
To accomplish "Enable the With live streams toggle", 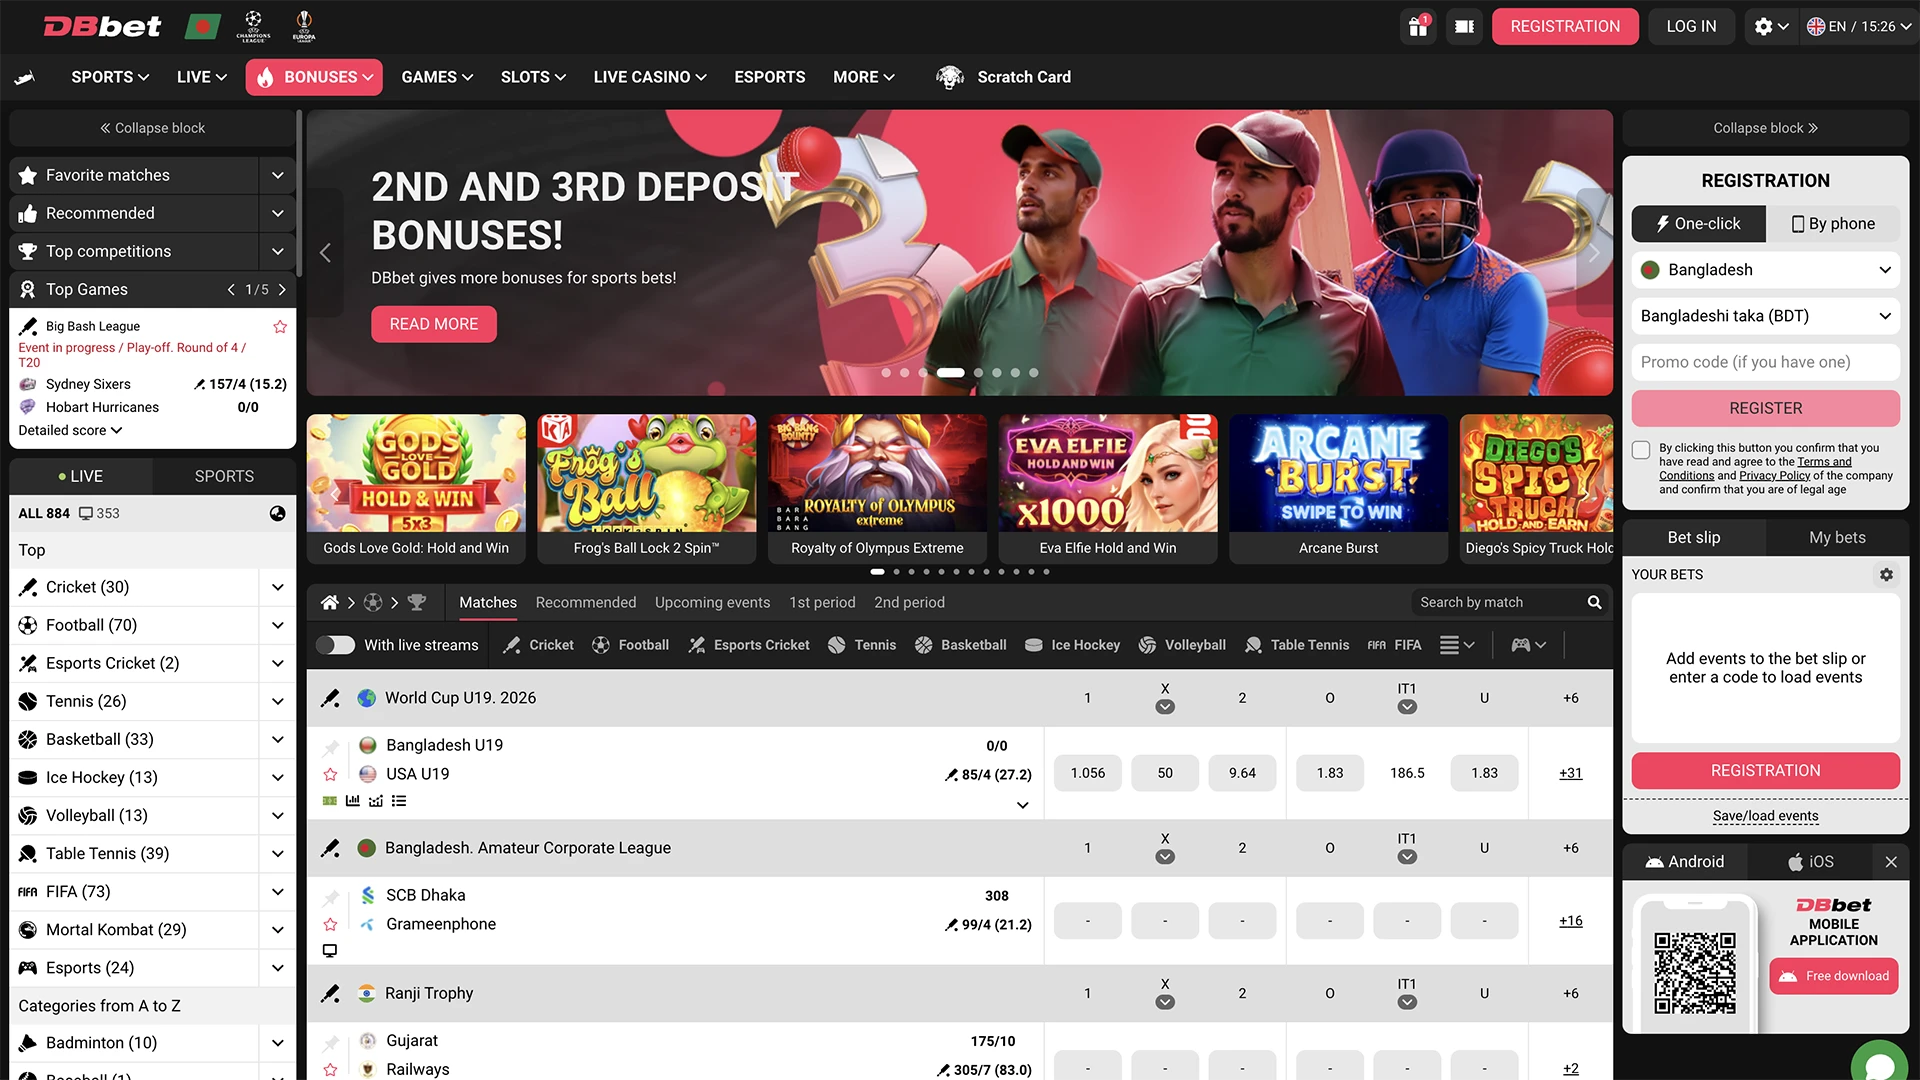I will point(336,645).
